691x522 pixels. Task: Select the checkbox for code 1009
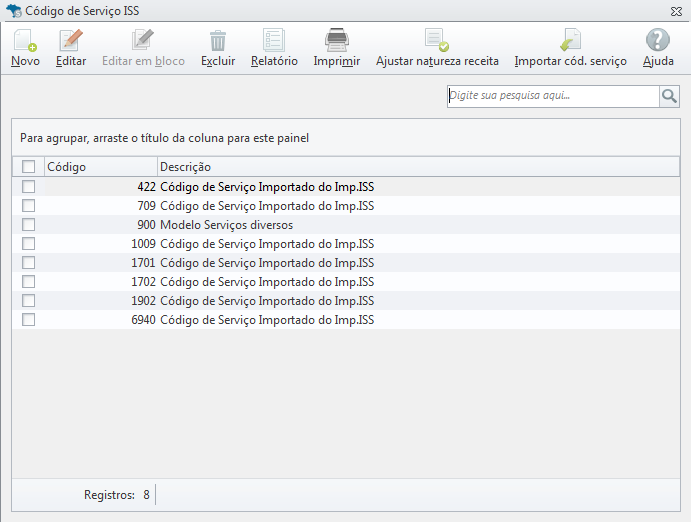pos(29,243)
